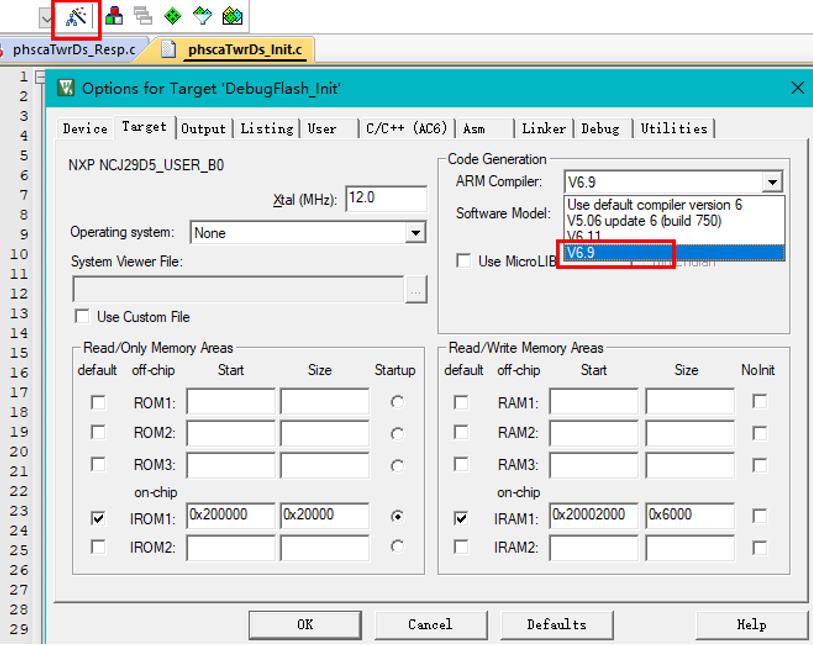Open Manage Run-Time Environment green diamond icon
This screenshot has height=645, width=813.
coord(173,16)
